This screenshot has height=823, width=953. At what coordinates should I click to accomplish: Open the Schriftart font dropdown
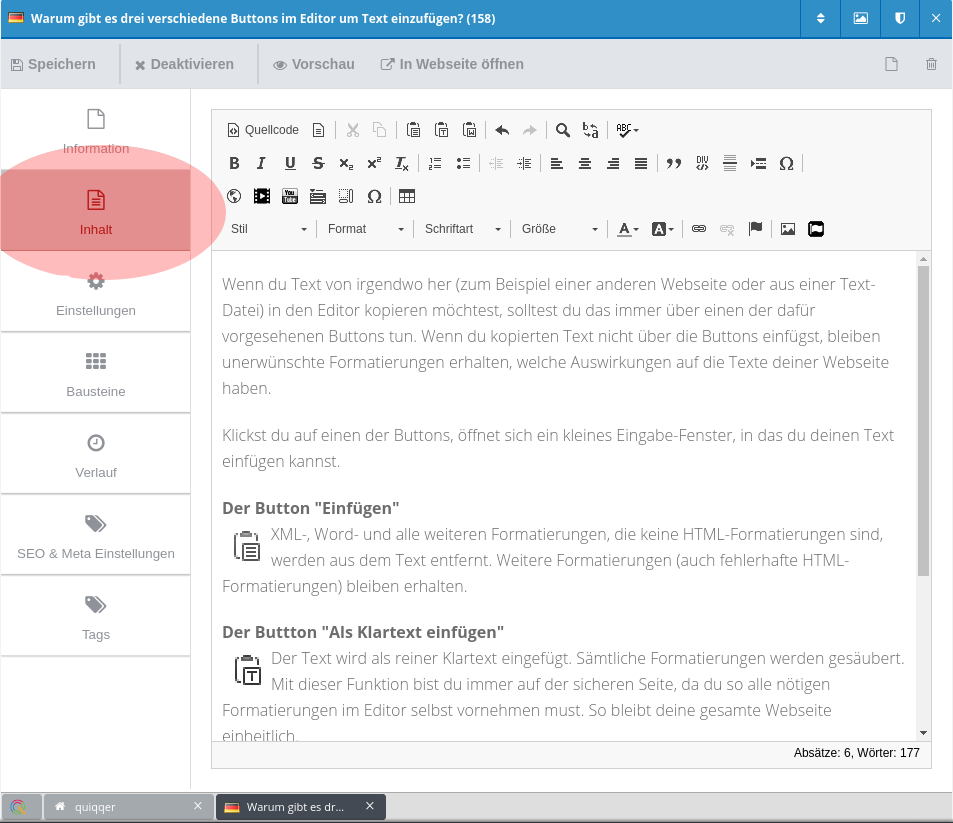463,229
